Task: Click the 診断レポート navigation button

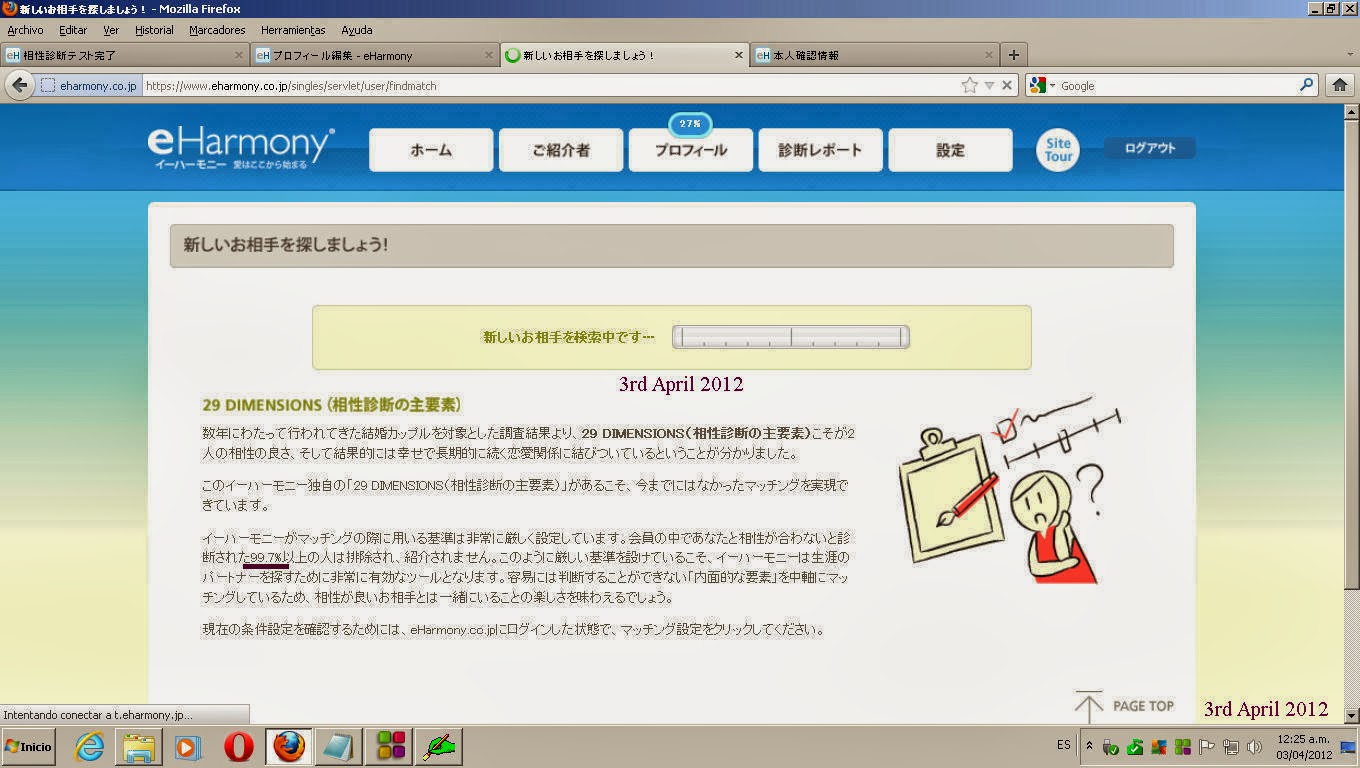Action: [820, 150]
